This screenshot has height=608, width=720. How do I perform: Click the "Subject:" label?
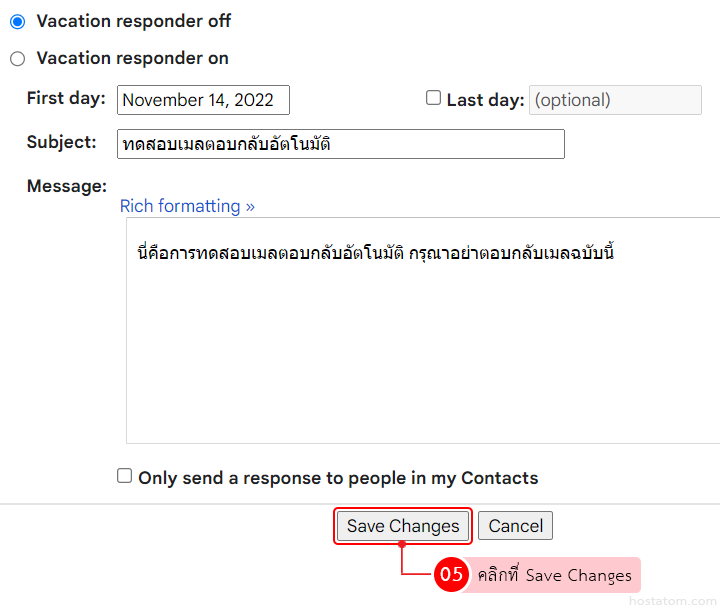(x=62, y=142)
